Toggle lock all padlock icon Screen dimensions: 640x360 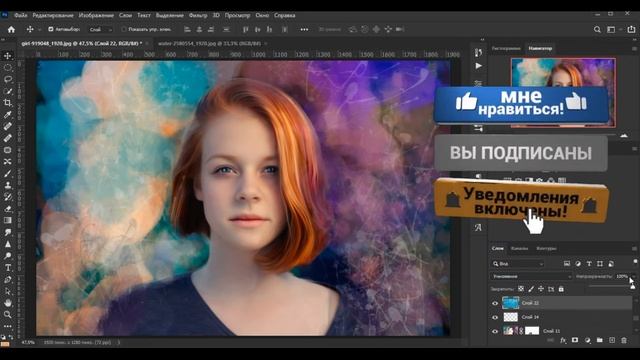[561, 289]
